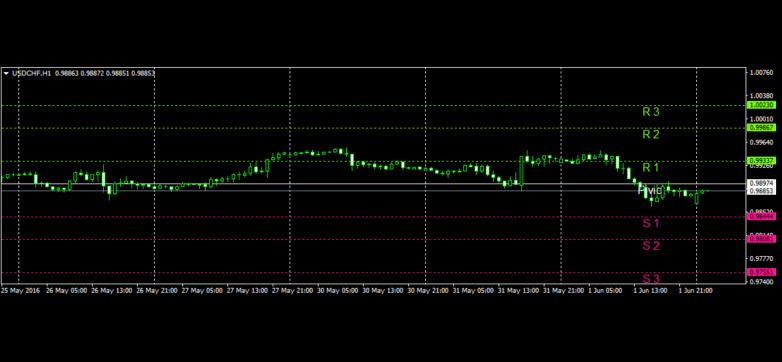782x362 pixels.
Task: Click the 30 May 21:00 time label
Action: (x=428, y=290)
